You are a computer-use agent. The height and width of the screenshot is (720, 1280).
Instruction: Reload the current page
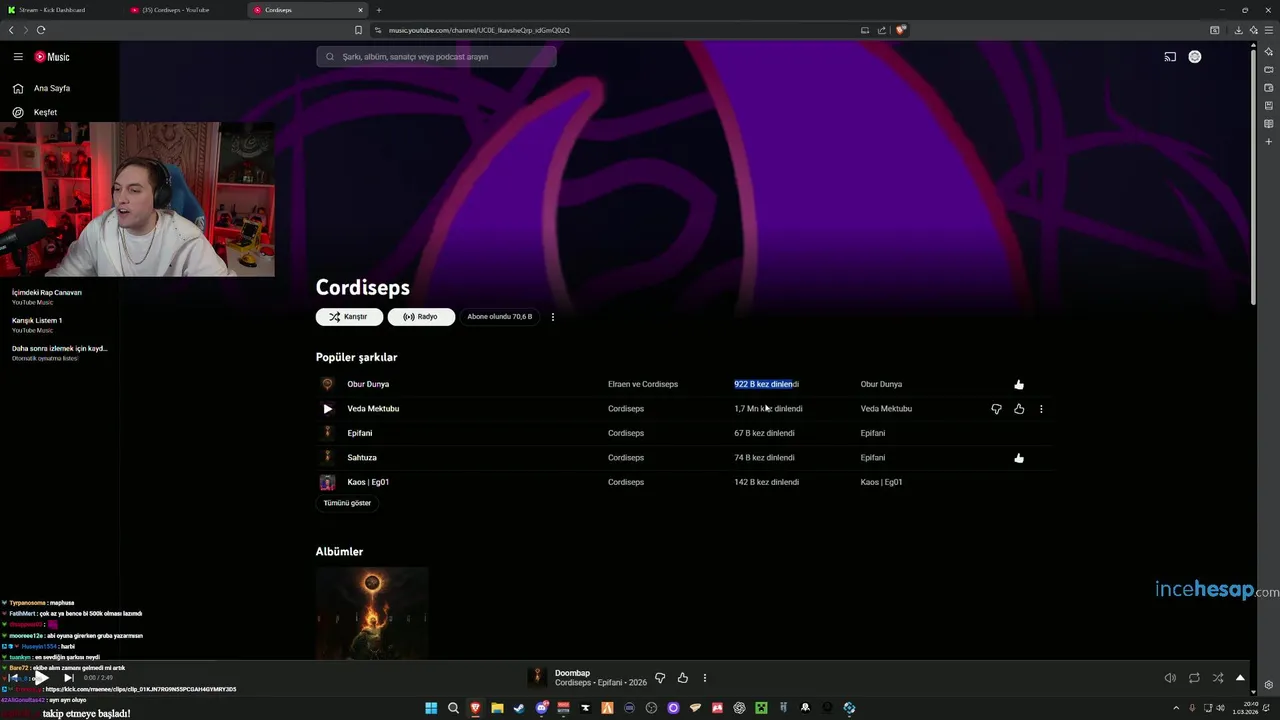[41, 30]
